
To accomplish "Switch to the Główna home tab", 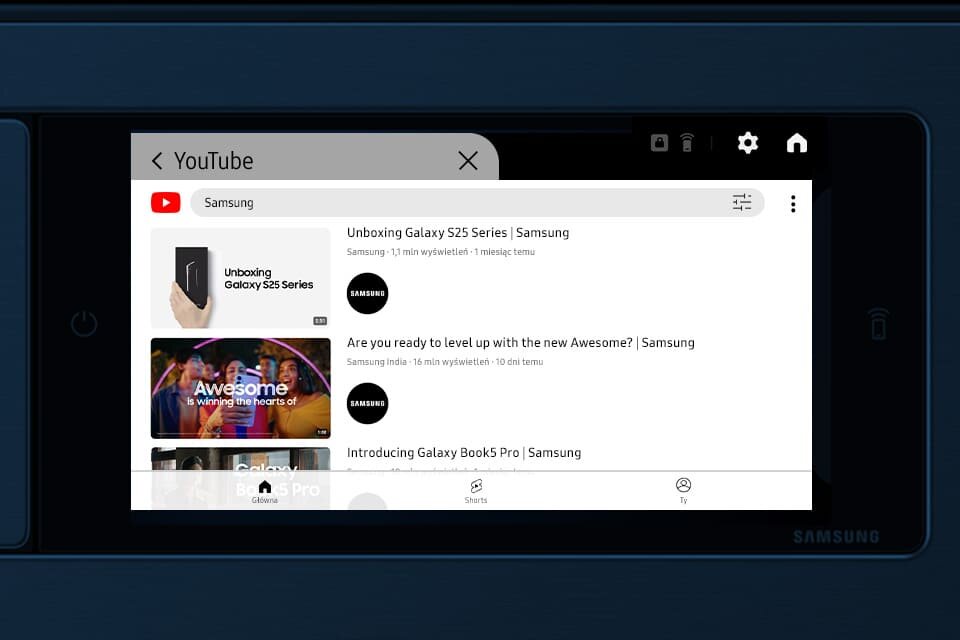I will pyautogui.click(x=264, y=490).
